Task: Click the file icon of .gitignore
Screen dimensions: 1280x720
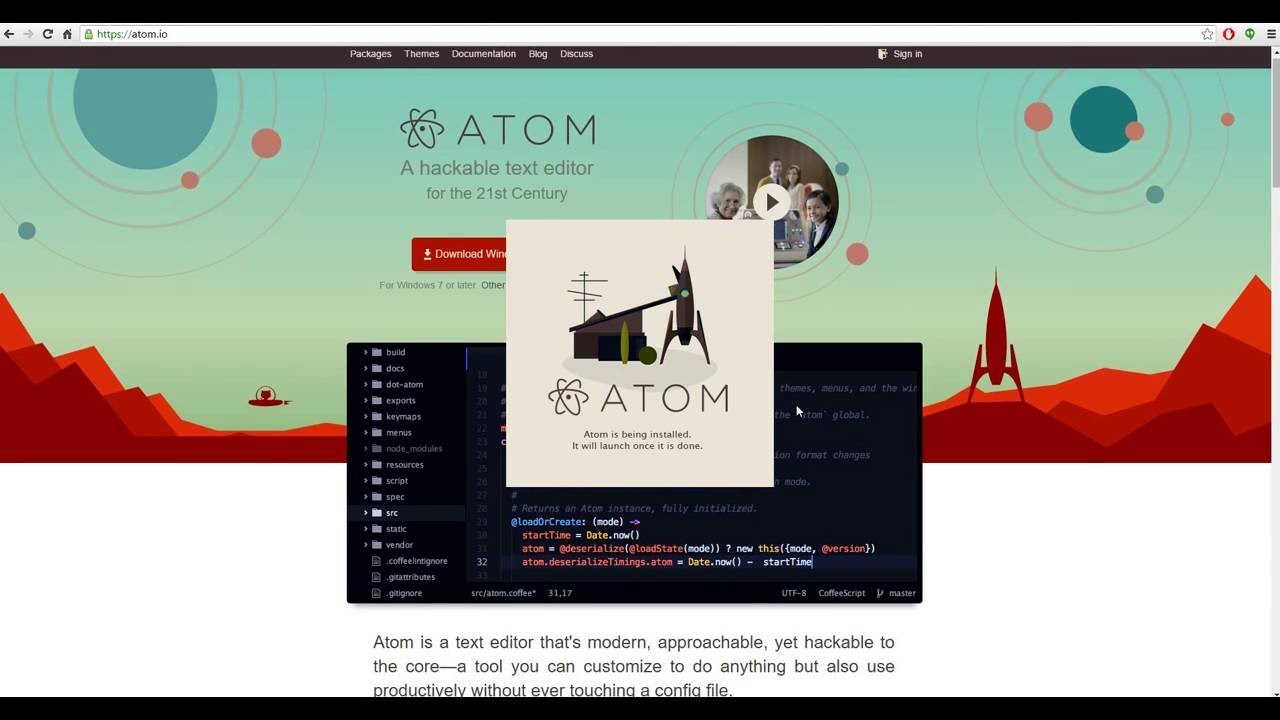Action: (x=377, y=593)
